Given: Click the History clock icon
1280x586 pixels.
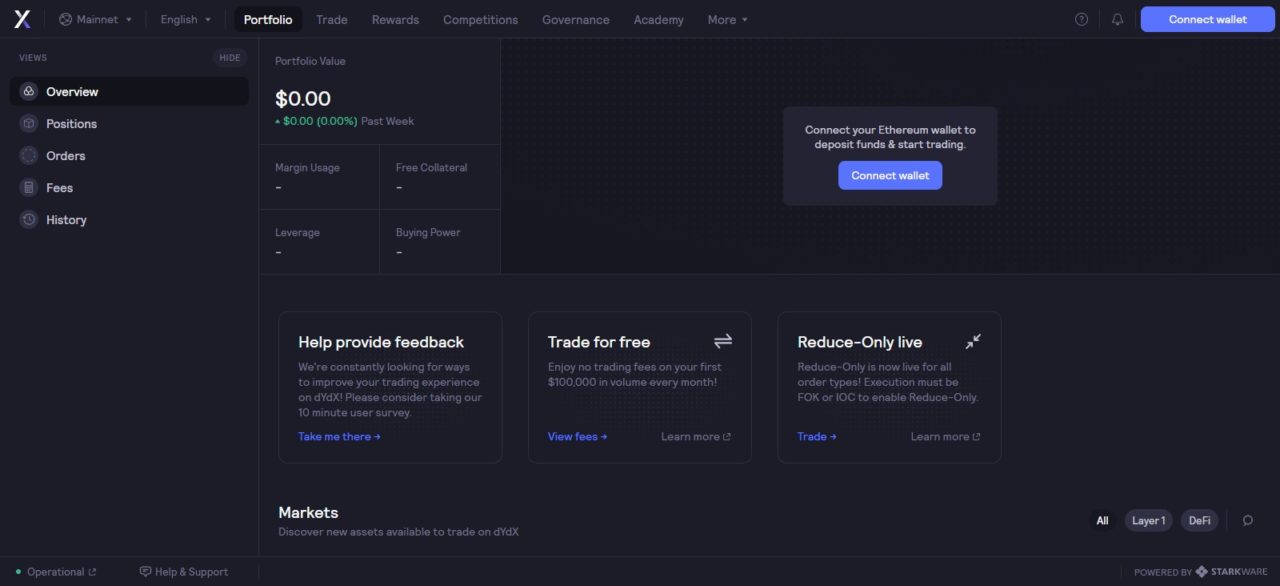Looking at the screenshot, I should click(x=29, y=219).
